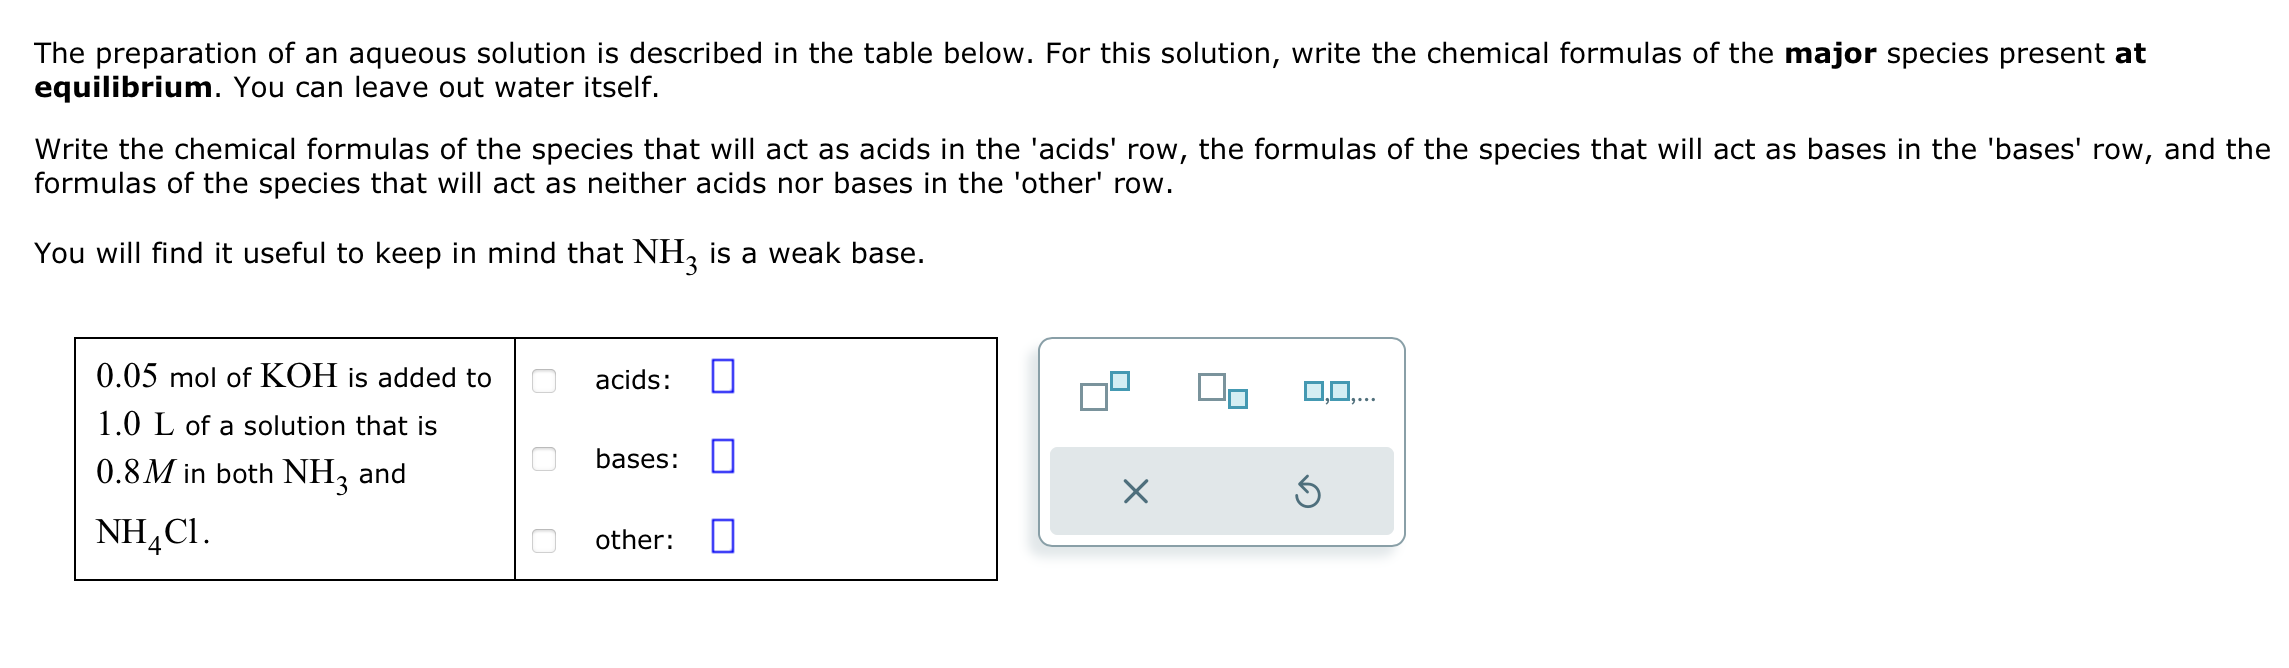Click the 'other:' row label

pos(634,539)
